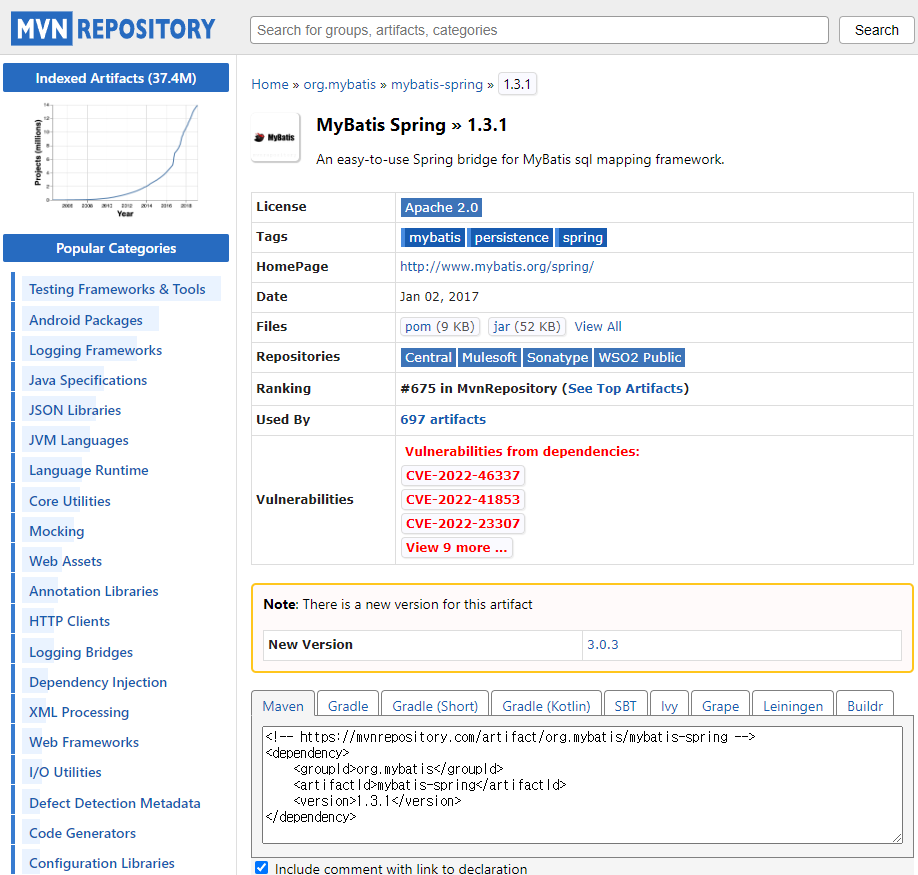918x875 pixels.
Task: Switch to the Grape tab
Action: (x=720, y=705)
